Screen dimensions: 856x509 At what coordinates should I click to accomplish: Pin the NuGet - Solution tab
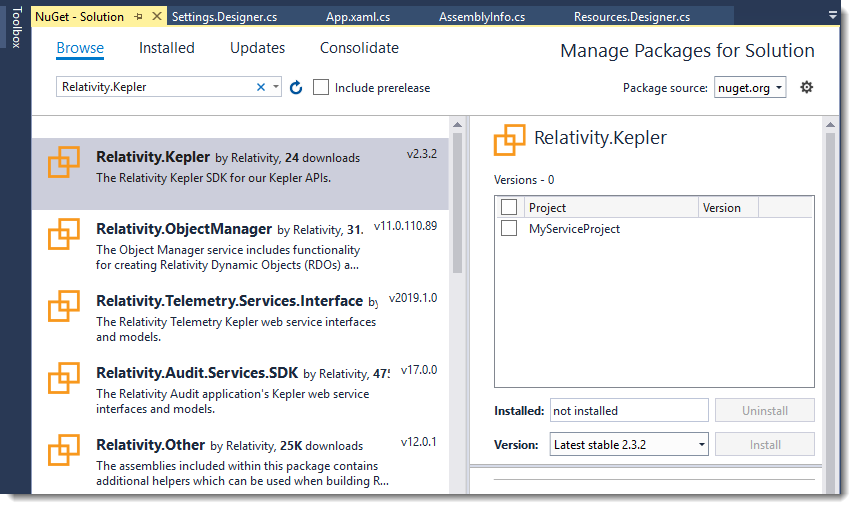pos(138,17)
